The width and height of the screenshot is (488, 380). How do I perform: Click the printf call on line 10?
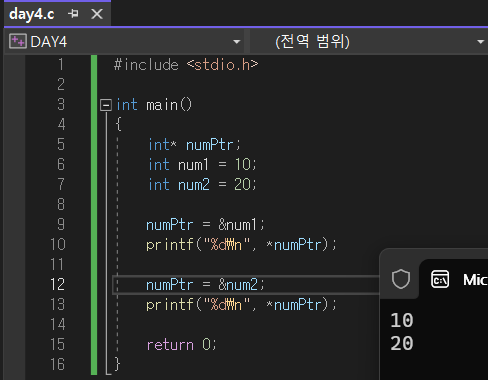(x=242, y=245)
